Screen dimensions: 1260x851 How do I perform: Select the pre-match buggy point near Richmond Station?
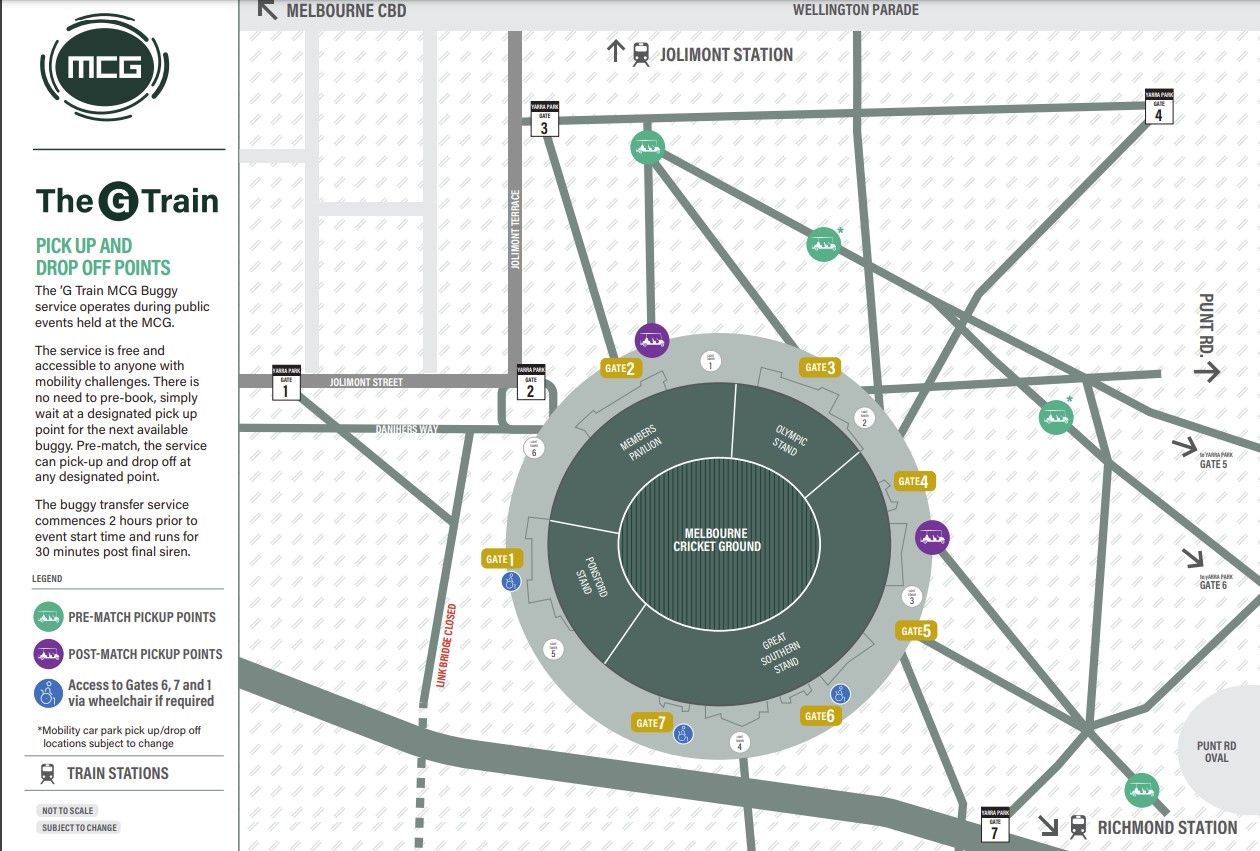1141,791
